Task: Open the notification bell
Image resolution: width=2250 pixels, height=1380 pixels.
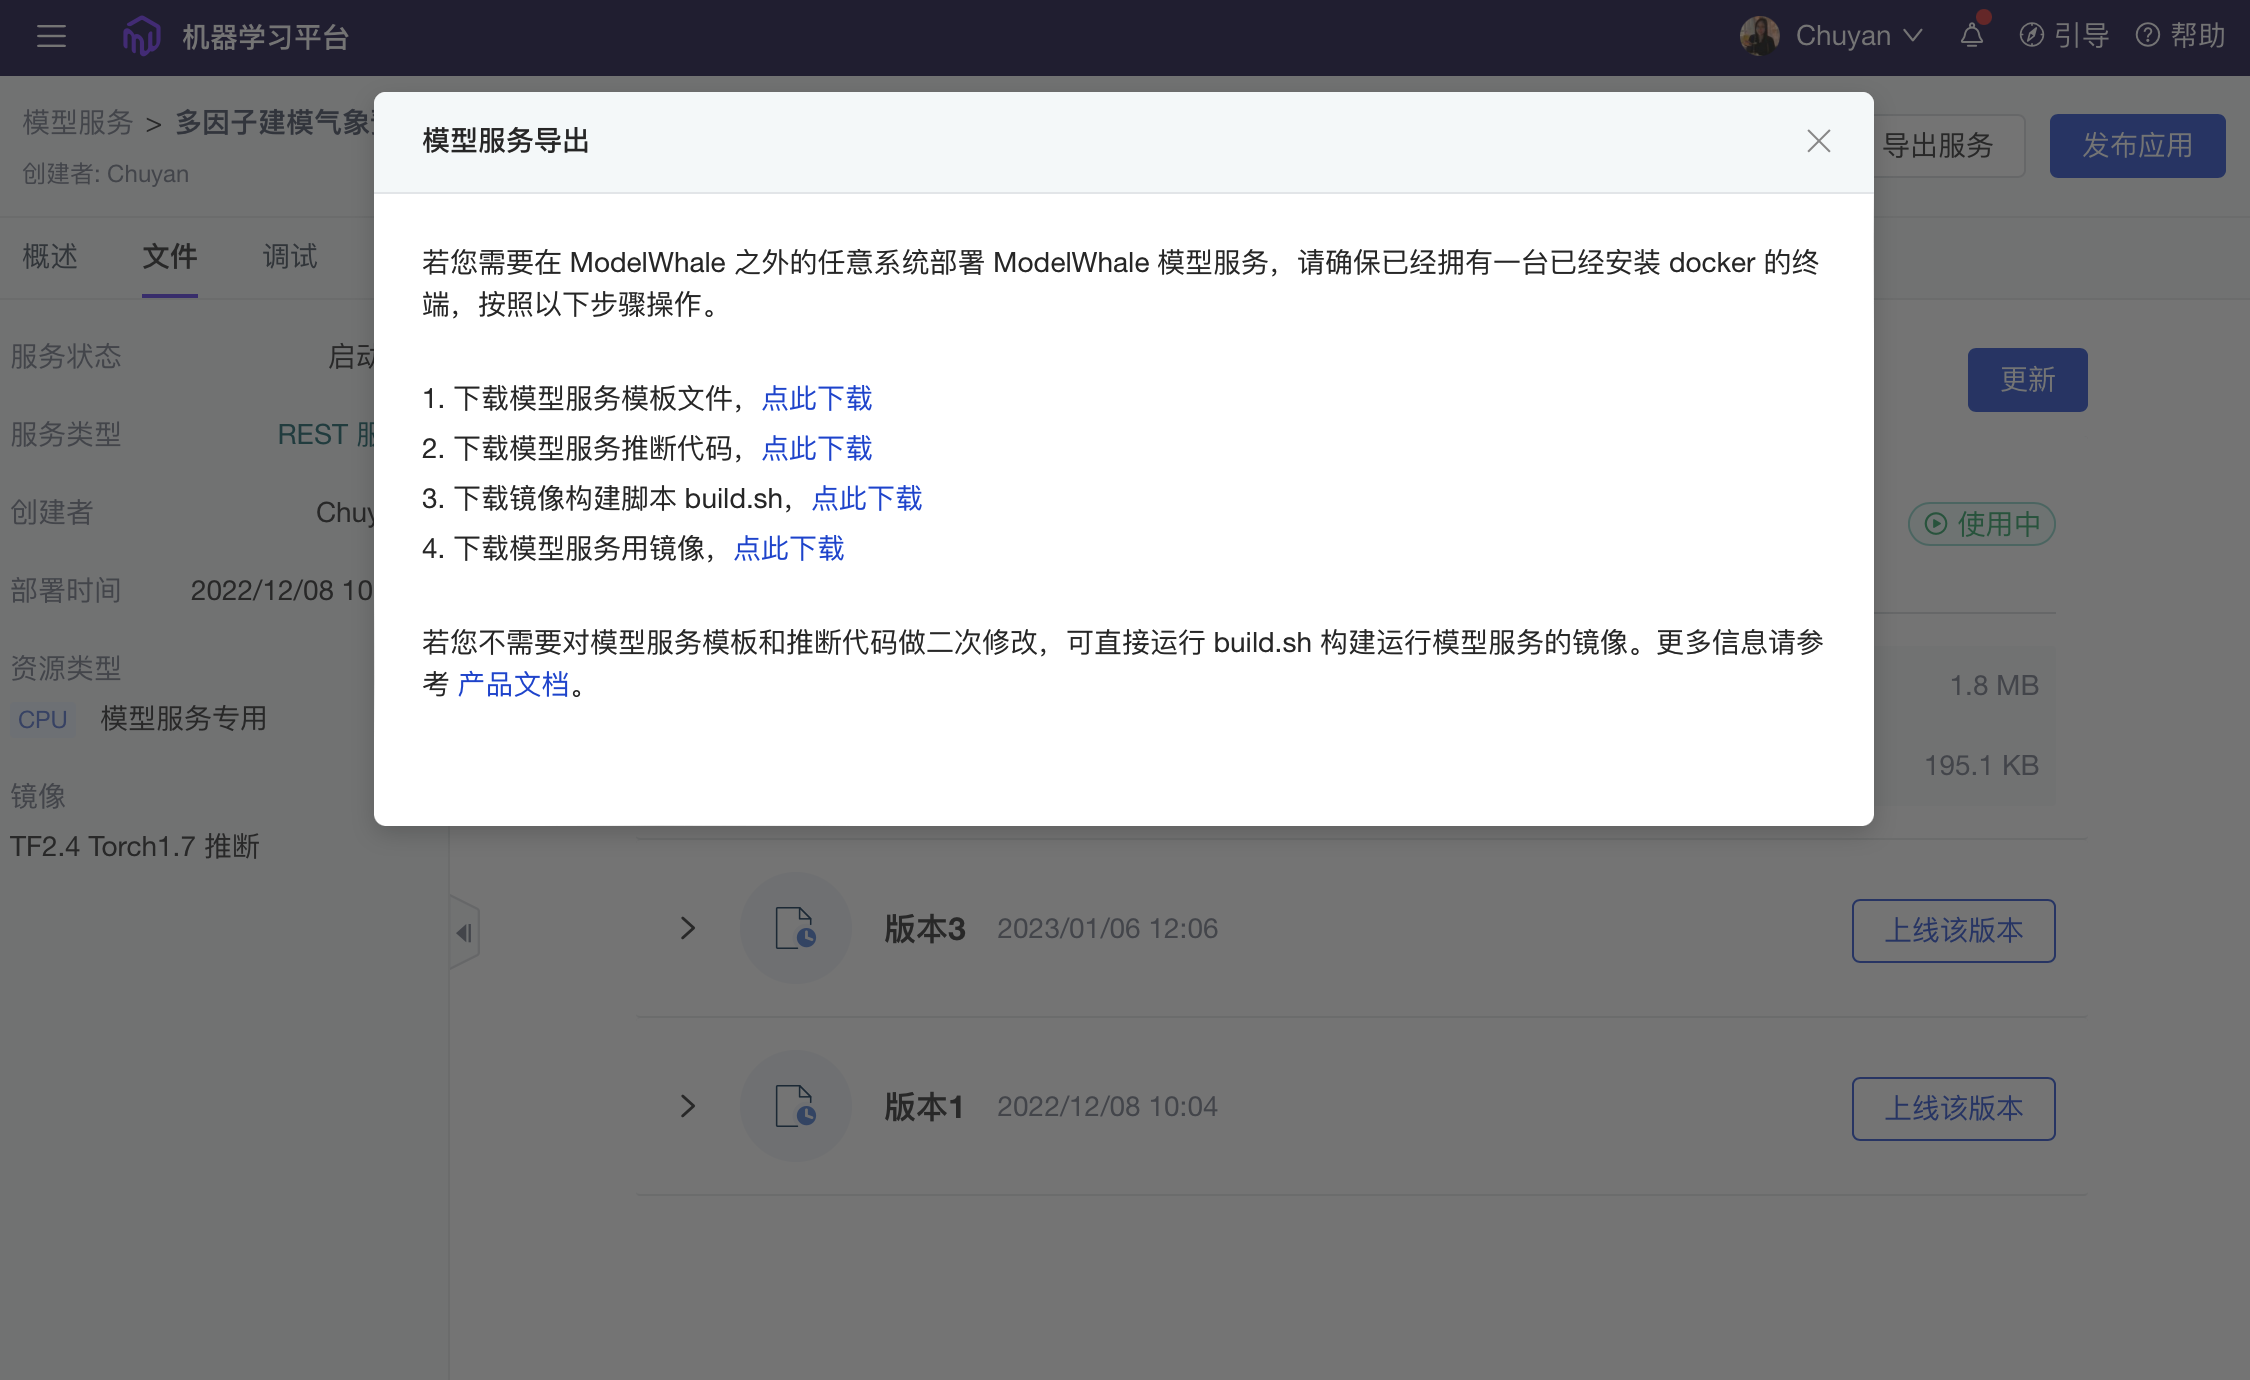Action: click(x=1972, y=36)
